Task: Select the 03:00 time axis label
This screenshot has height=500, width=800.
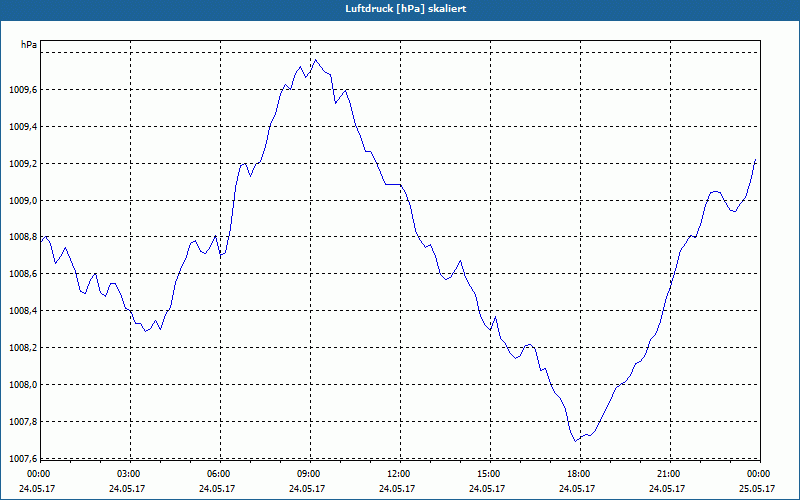Action: (x=129, y=474)
